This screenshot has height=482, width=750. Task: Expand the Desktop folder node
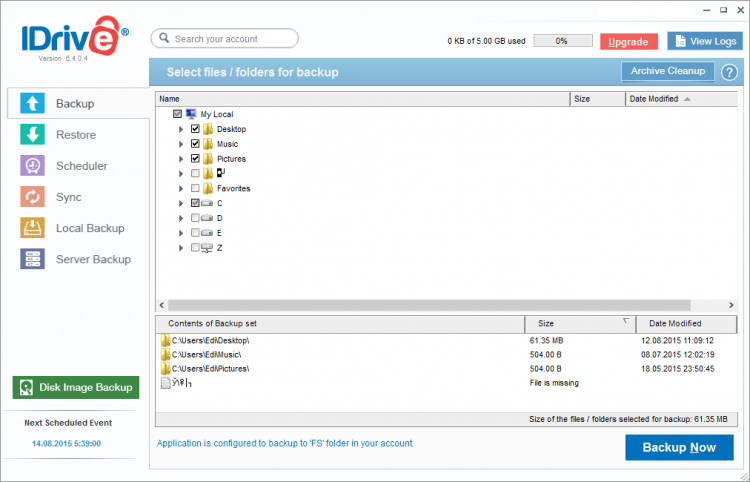[181, 129]
